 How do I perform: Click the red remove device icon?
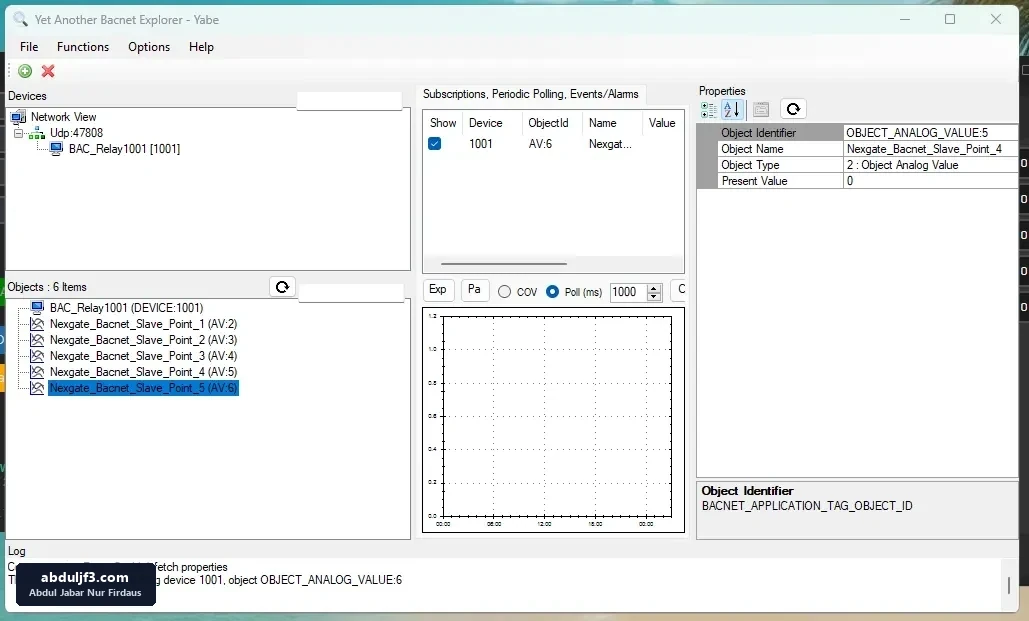click(x=48, y=71)
